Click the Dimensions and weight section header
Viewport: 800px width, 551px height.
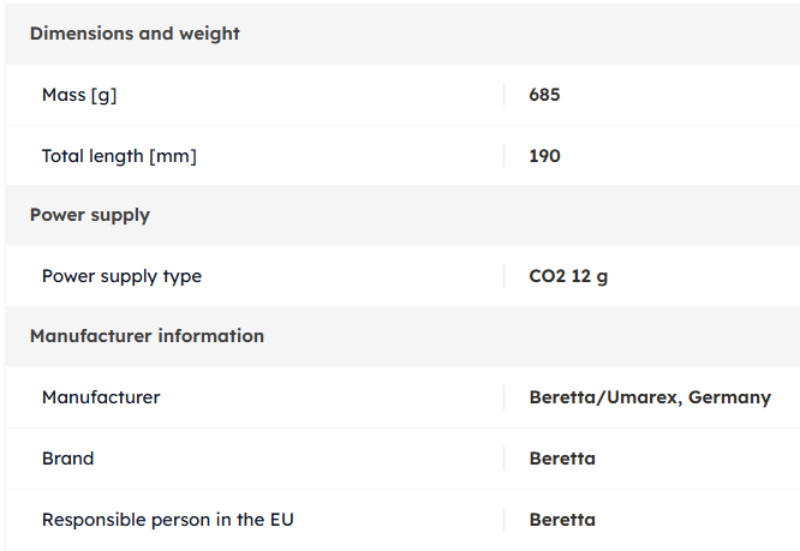(135, 34)
